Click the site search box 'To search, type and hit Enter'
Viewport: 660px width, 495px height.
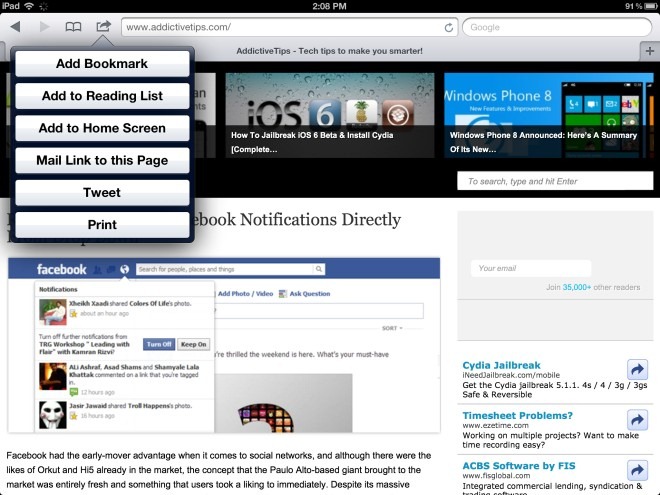pyautogui.click(x=555, y=181)
